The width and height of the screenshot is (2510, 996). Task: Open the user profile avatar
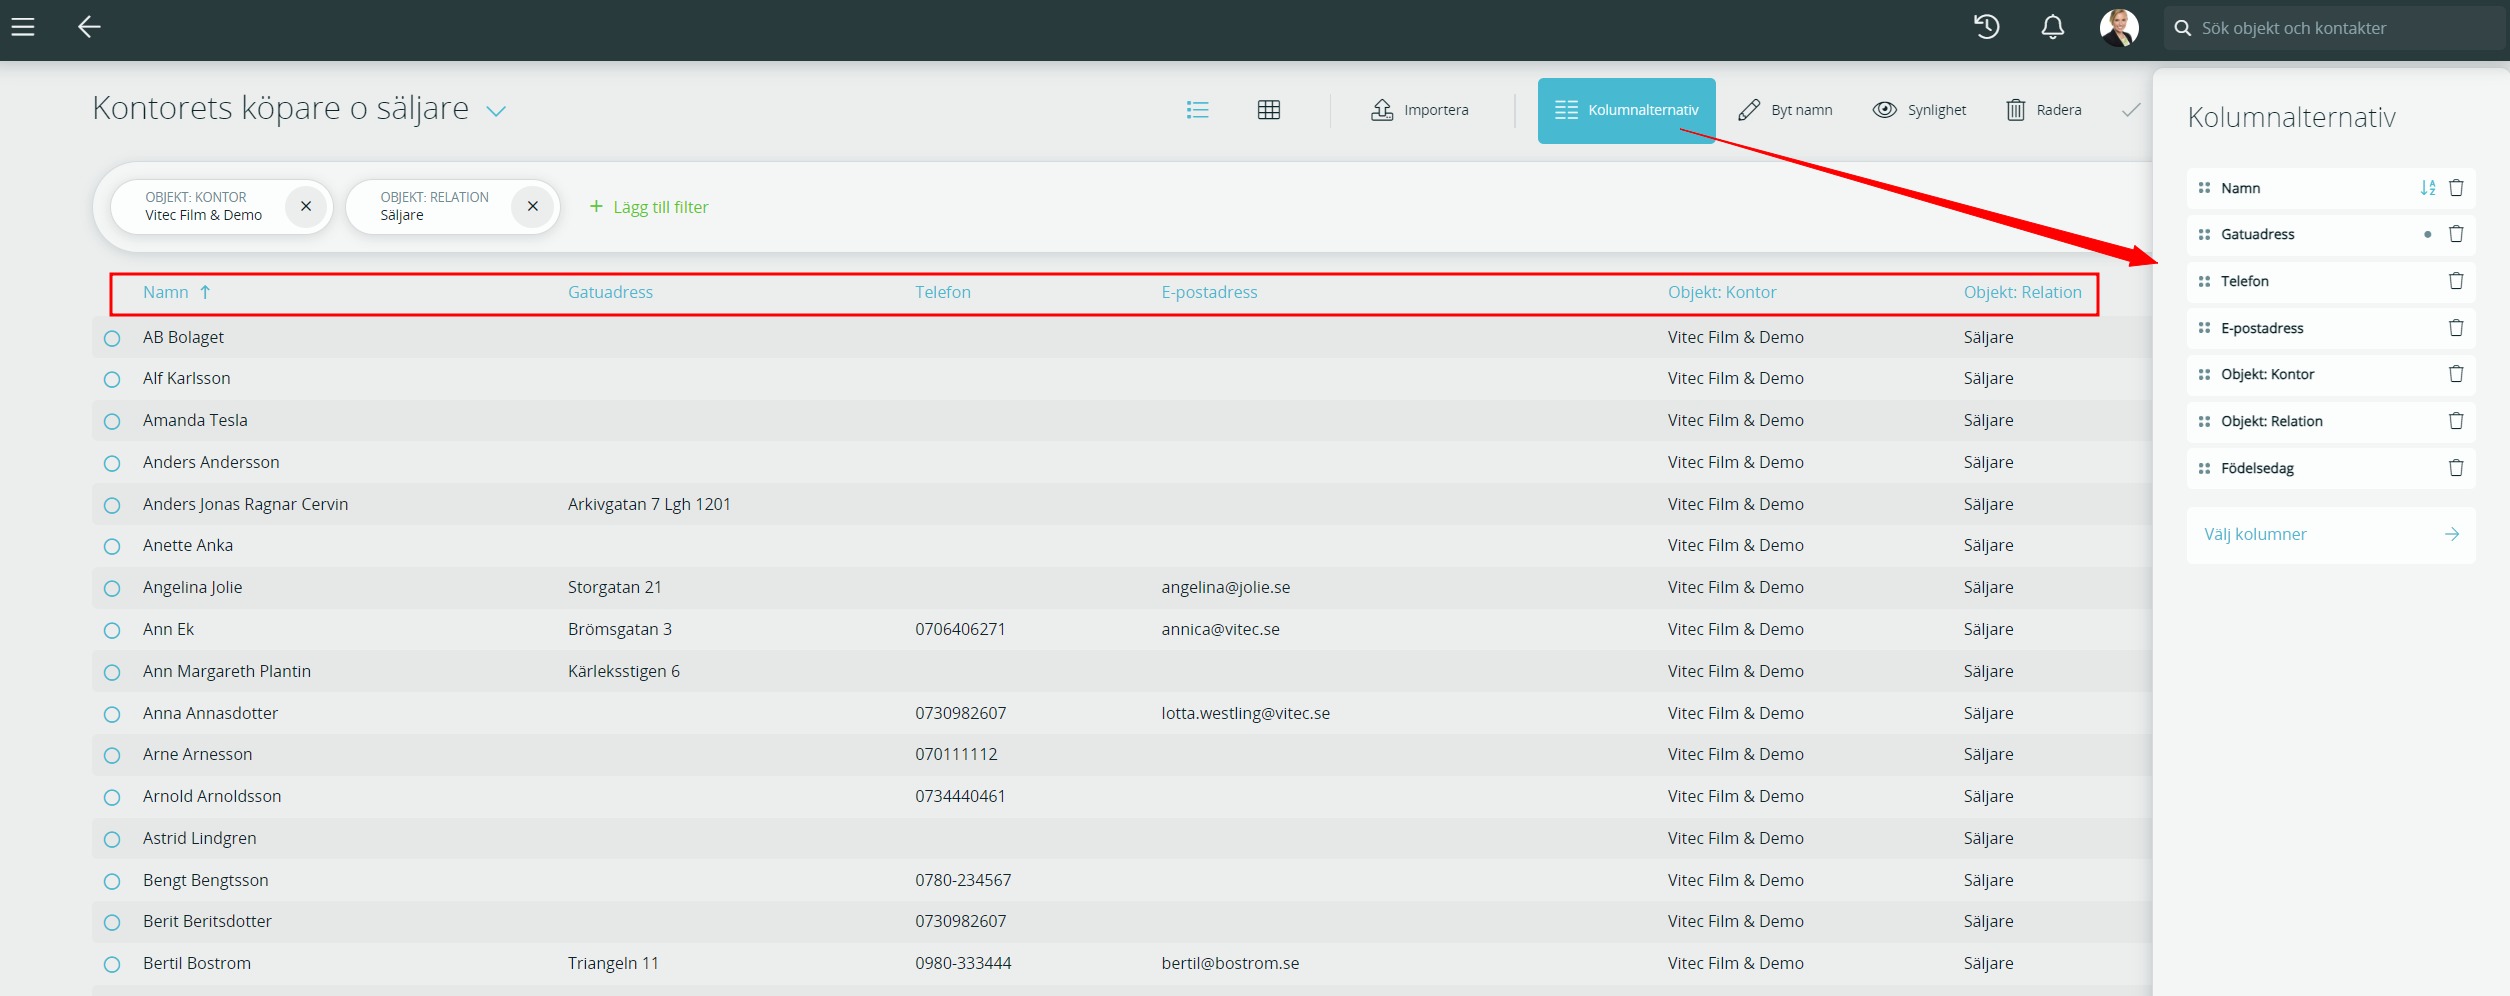click(x=2119, y=27)
